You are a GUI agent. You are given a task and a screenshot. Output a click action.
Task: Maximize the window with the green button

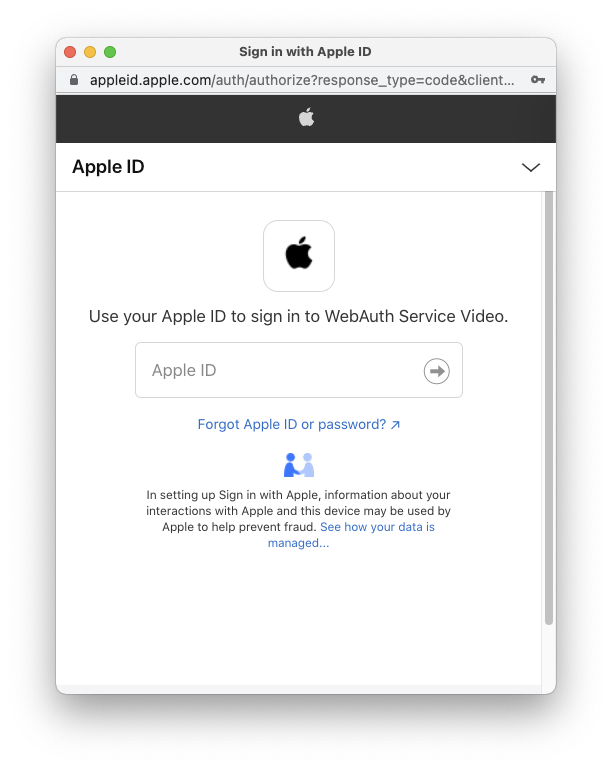coord(110,52)
